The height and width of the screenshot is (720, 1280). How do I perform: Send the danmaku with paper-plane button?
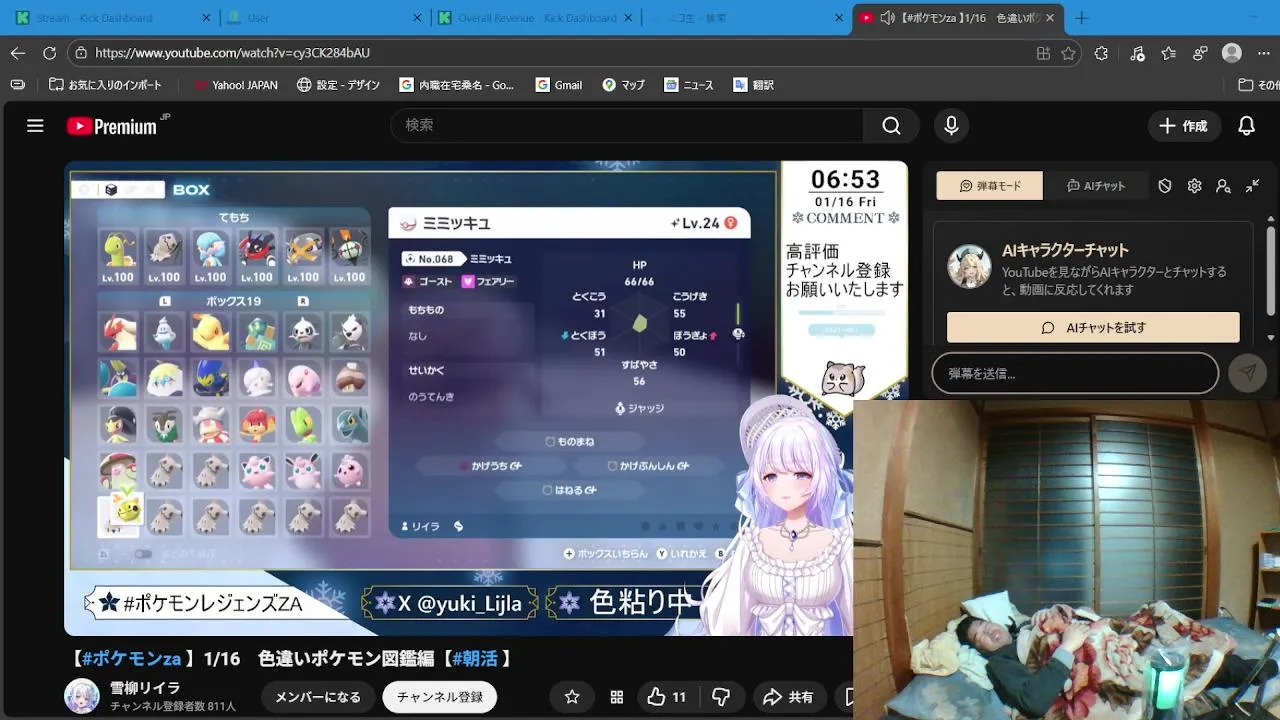coord(1247,373)
